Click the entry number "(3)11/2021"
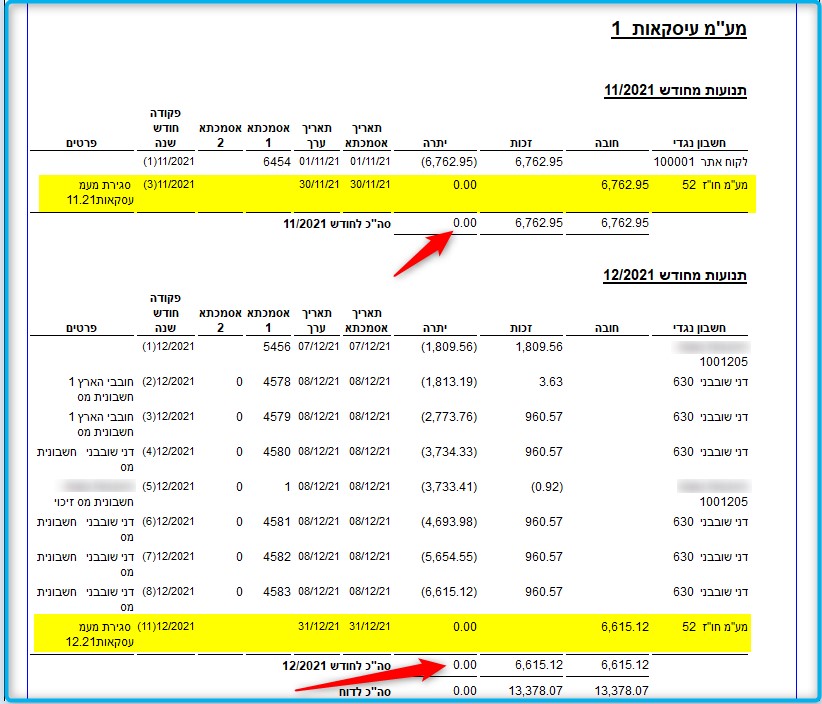822x704 pixels. point(169,185)
